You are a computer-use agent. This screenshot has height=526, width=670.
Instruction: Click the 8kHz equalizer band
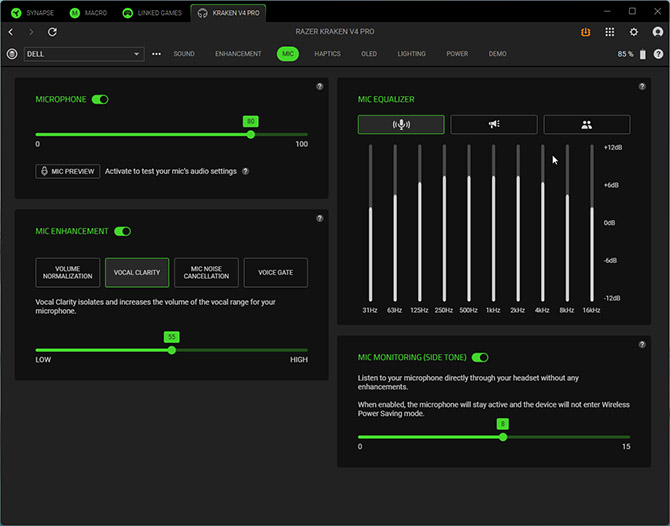(x=567, y=223)
